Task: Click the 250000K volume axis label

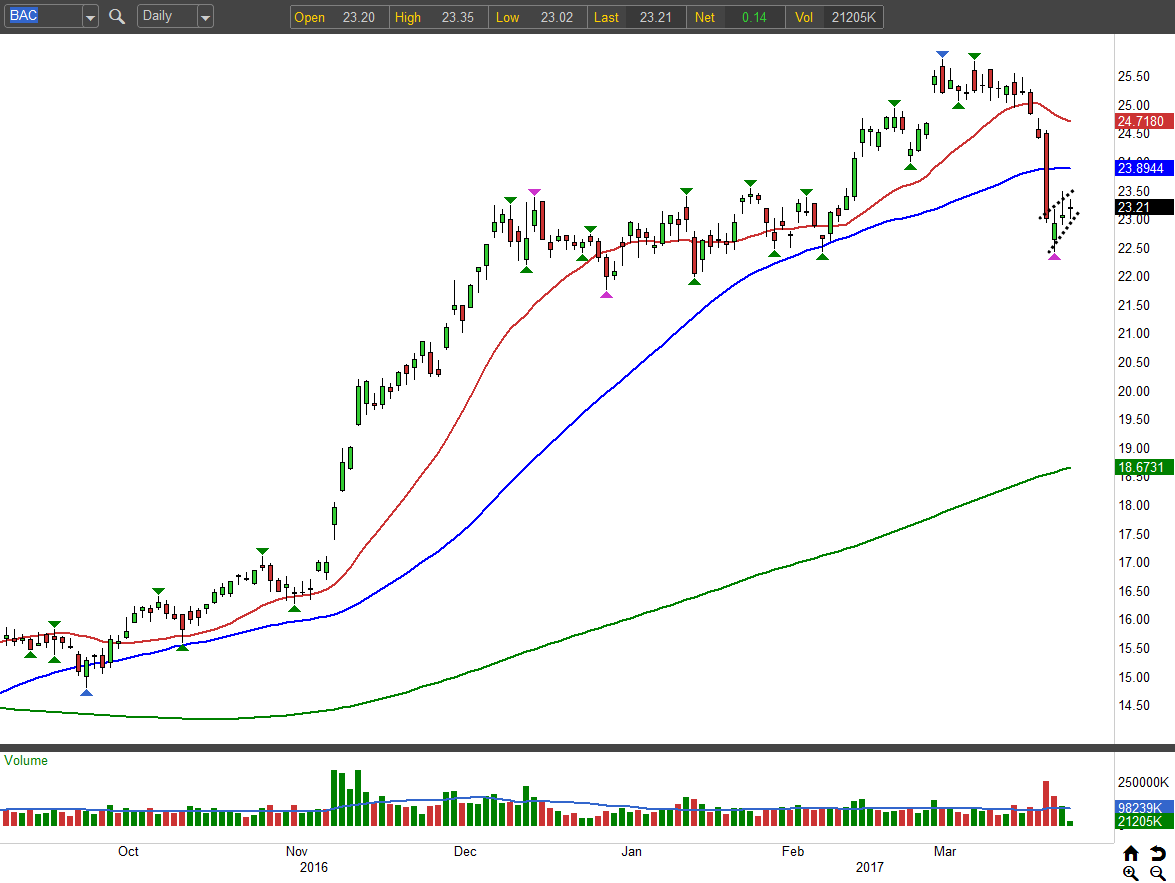Action: point(1143,783)
